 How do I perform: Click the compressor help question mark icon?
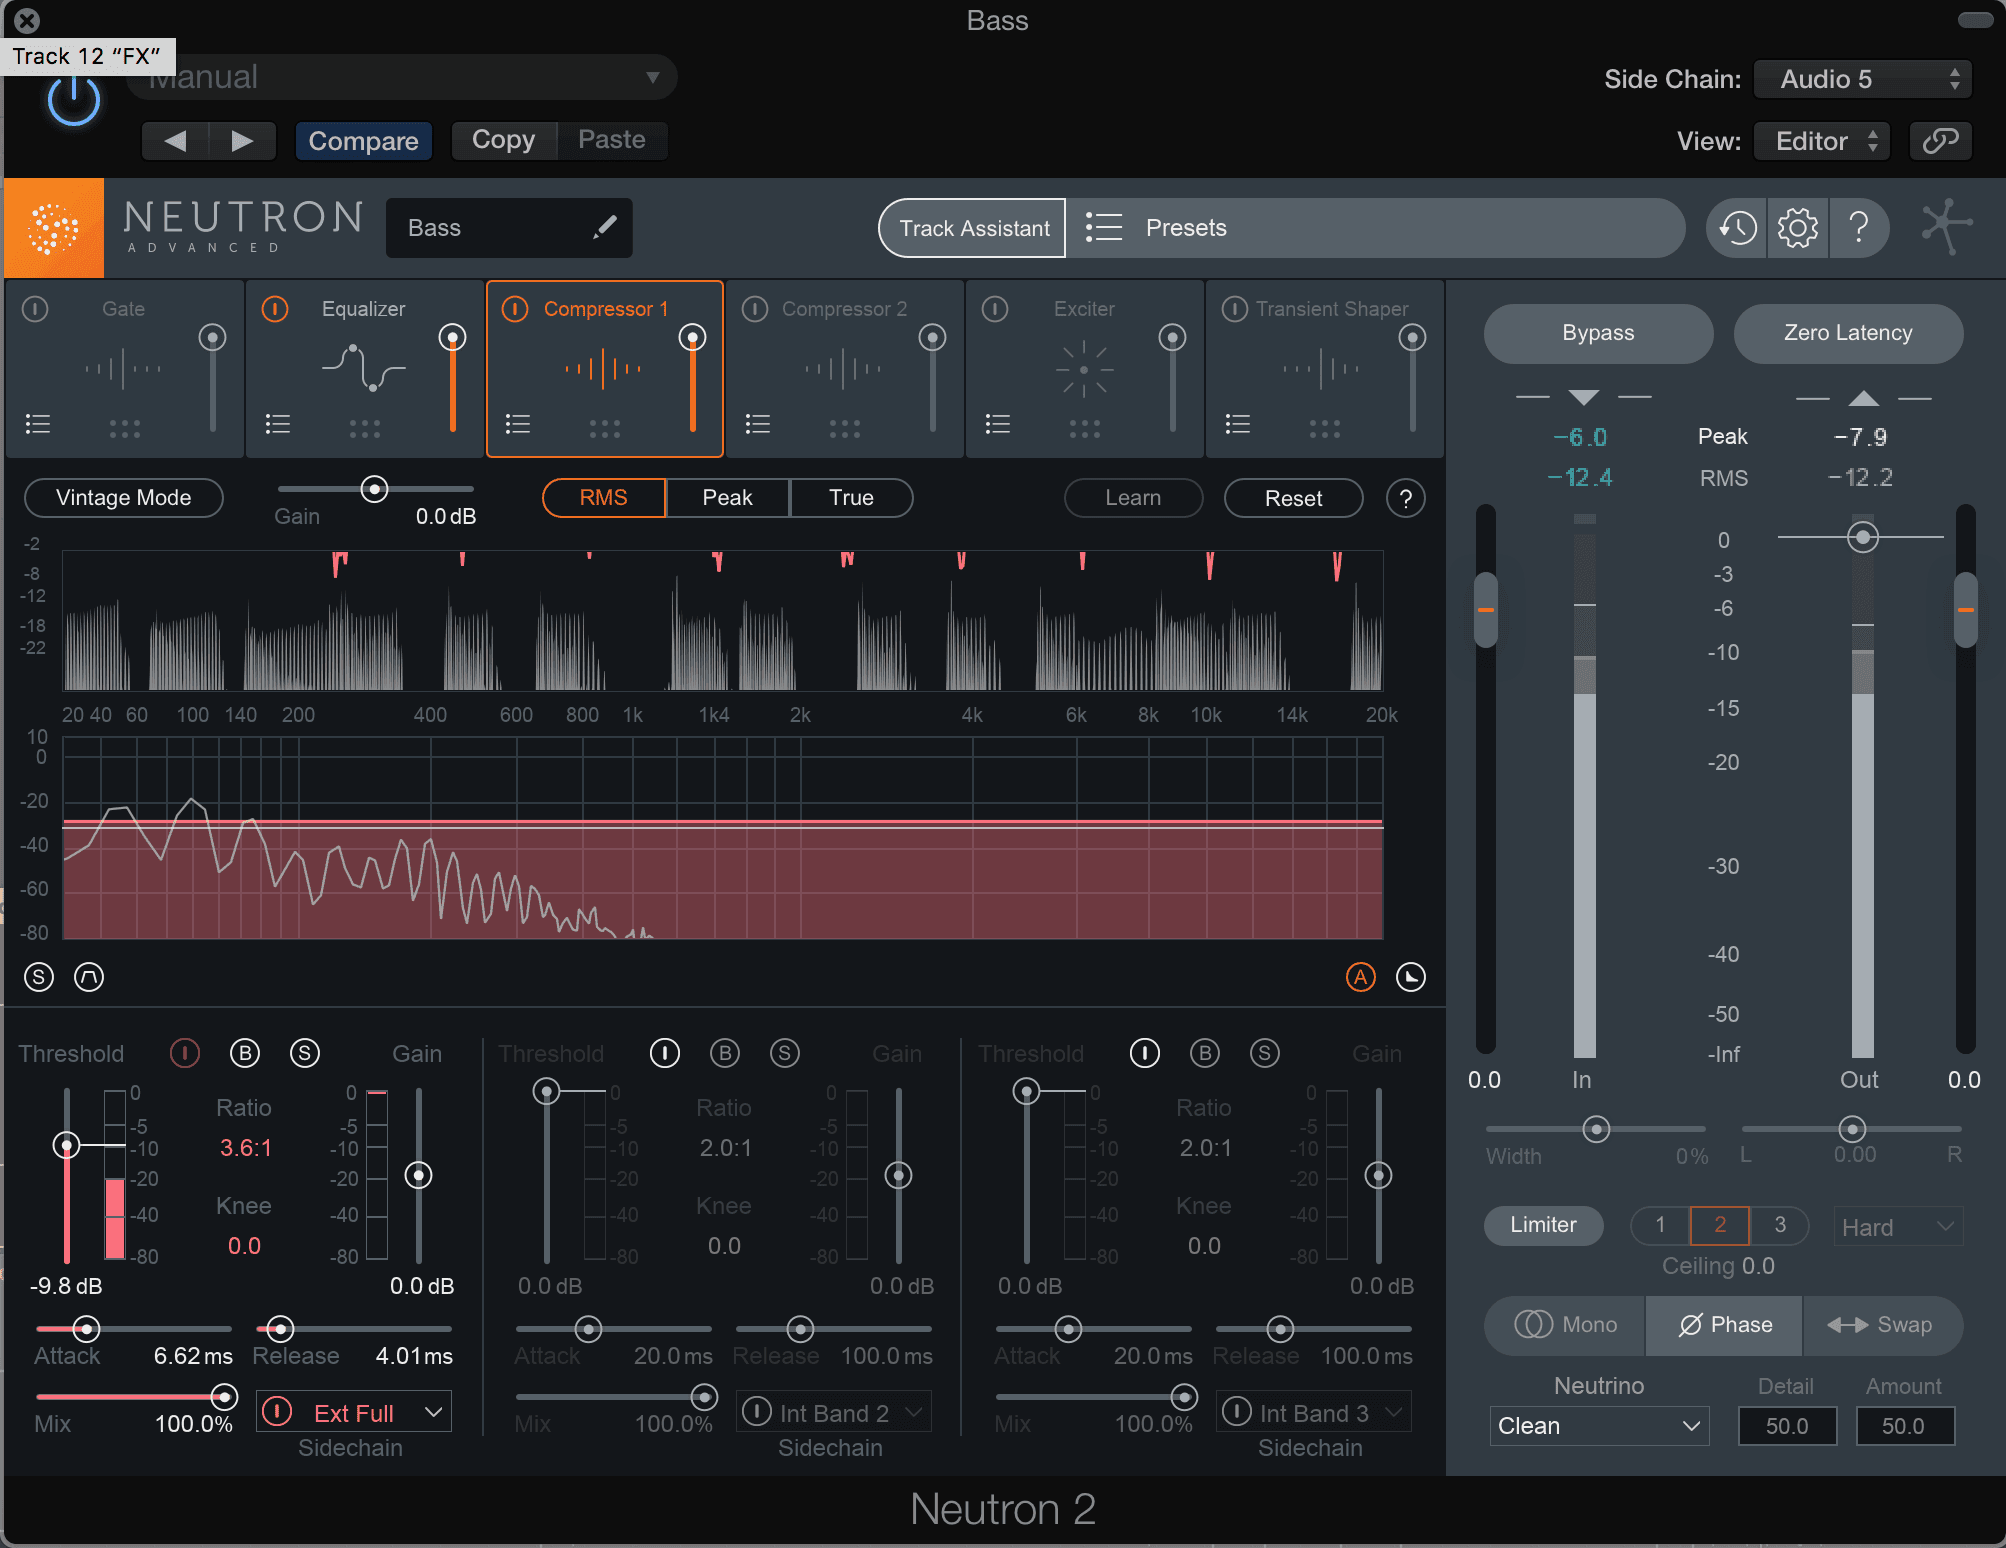1405,498
